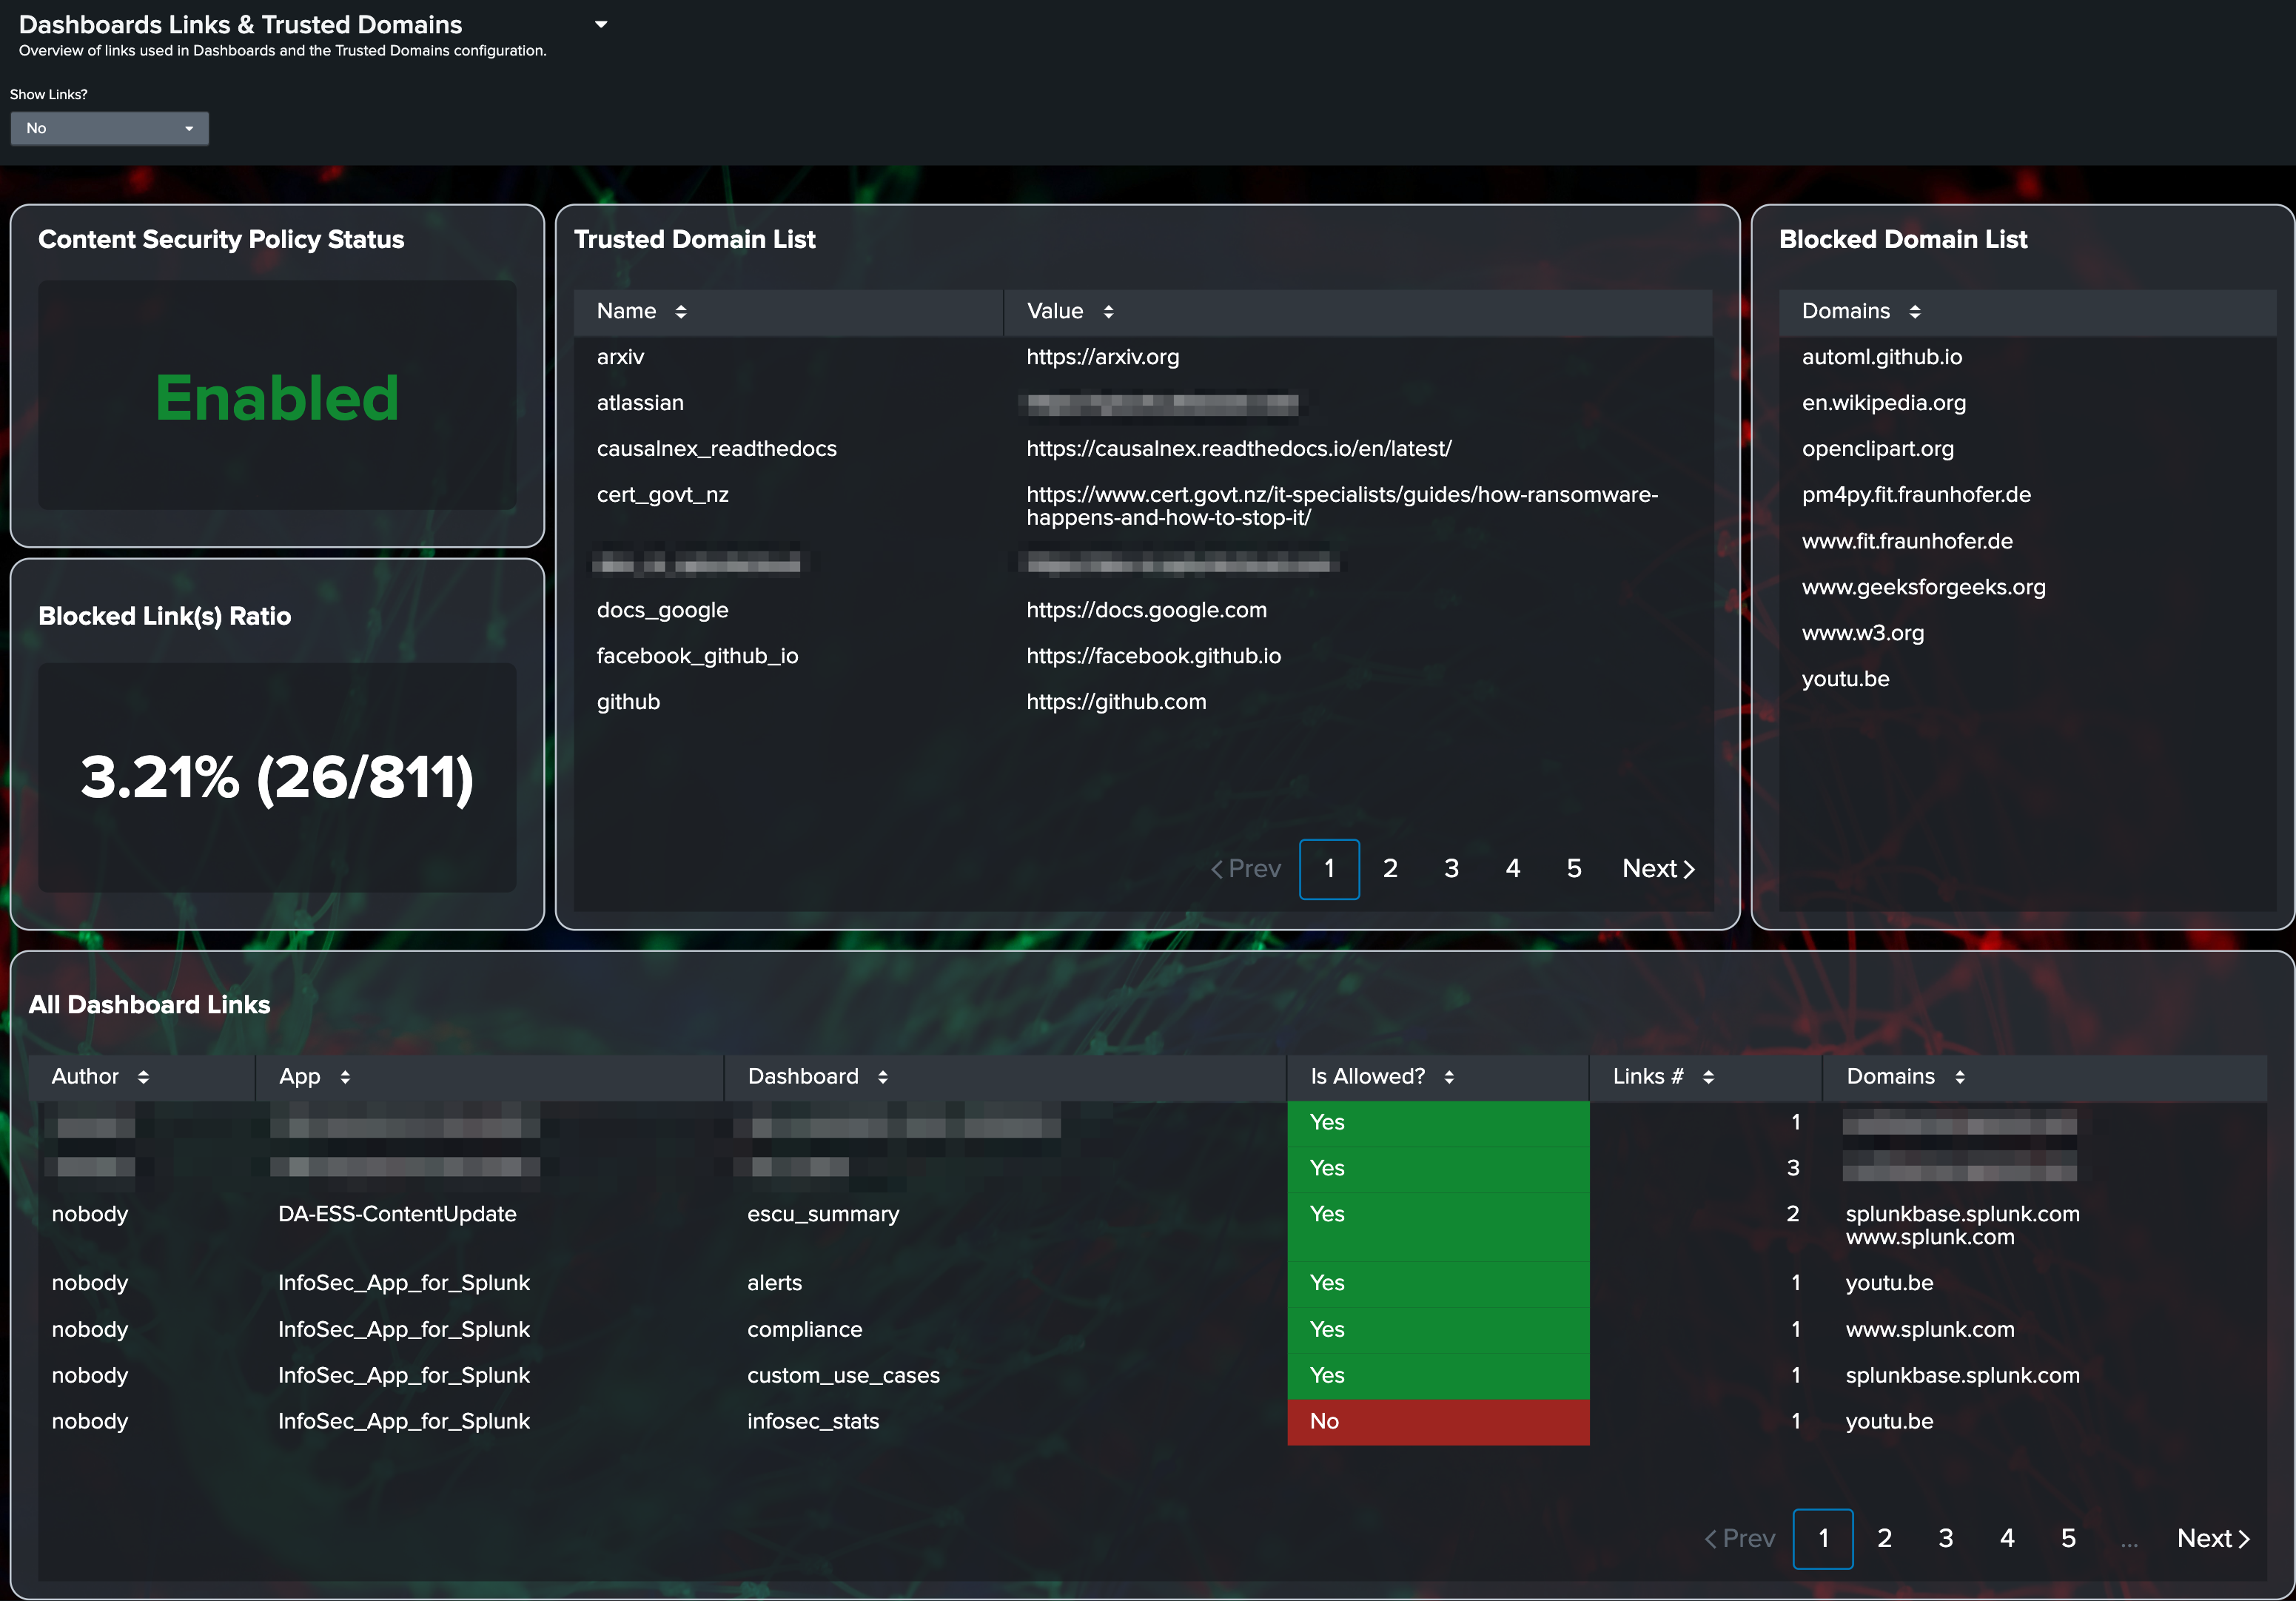Click Next in Trusted Domain List pagination
This screenshot has width=2296, height=1601.
[x=1657, y=868]
